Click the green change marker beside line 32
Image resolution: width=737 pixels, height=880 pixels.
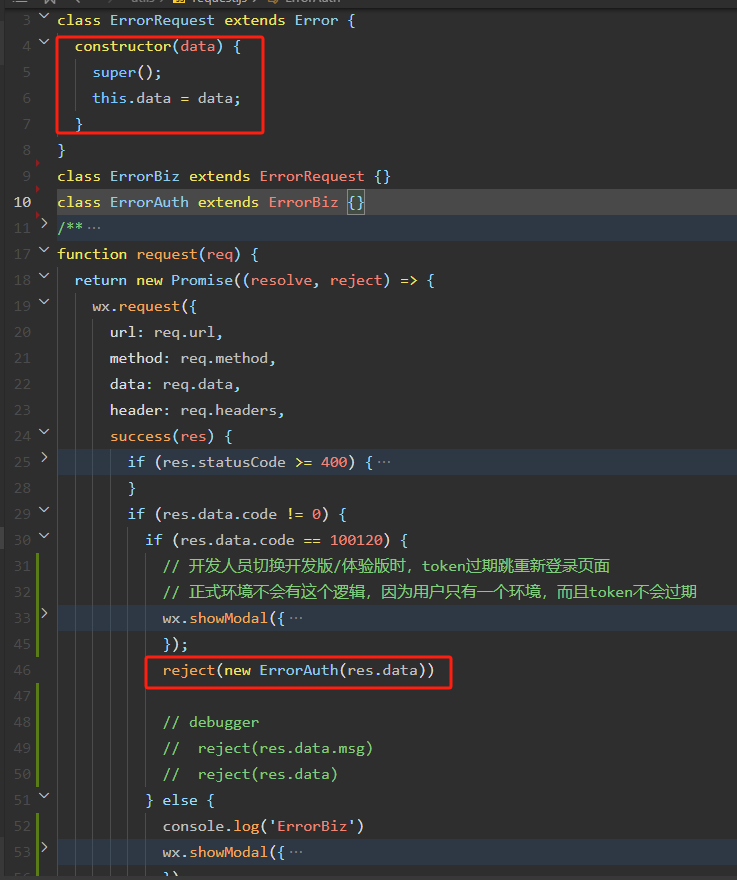[38, 592]
